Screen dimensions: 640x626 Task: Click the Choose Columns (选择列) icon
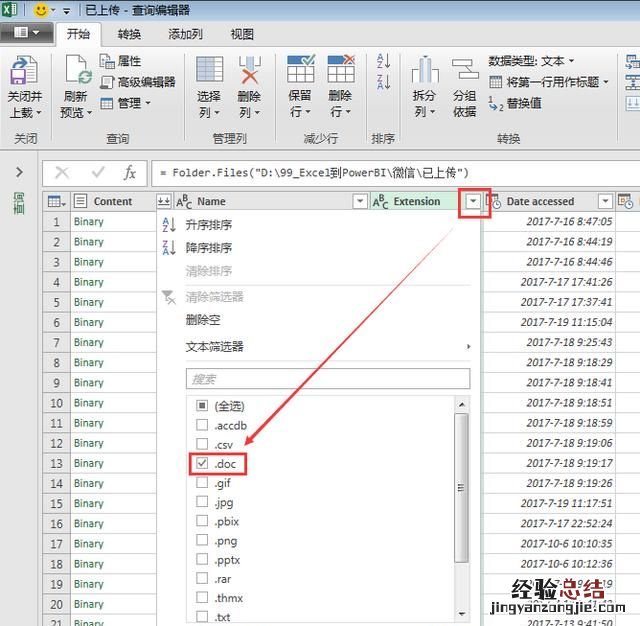[209, 69]
